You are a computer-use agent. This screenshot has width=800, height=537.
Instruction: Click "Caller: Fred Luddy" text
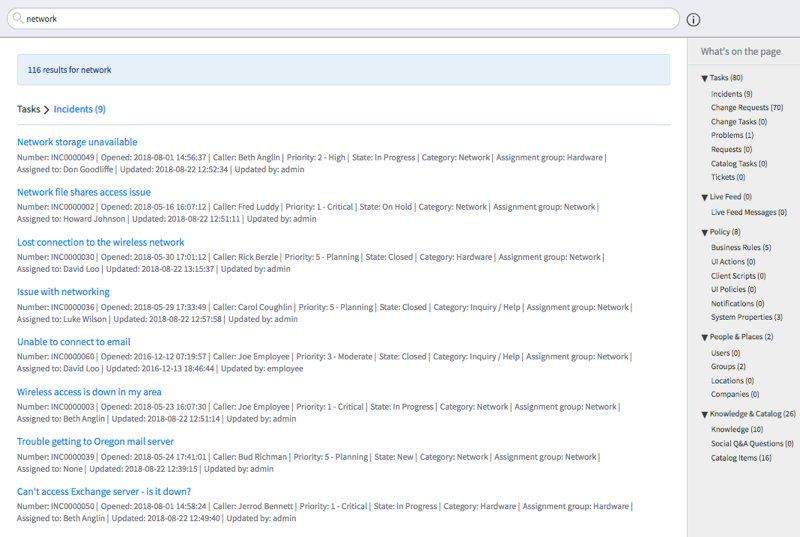coord(246,207)
